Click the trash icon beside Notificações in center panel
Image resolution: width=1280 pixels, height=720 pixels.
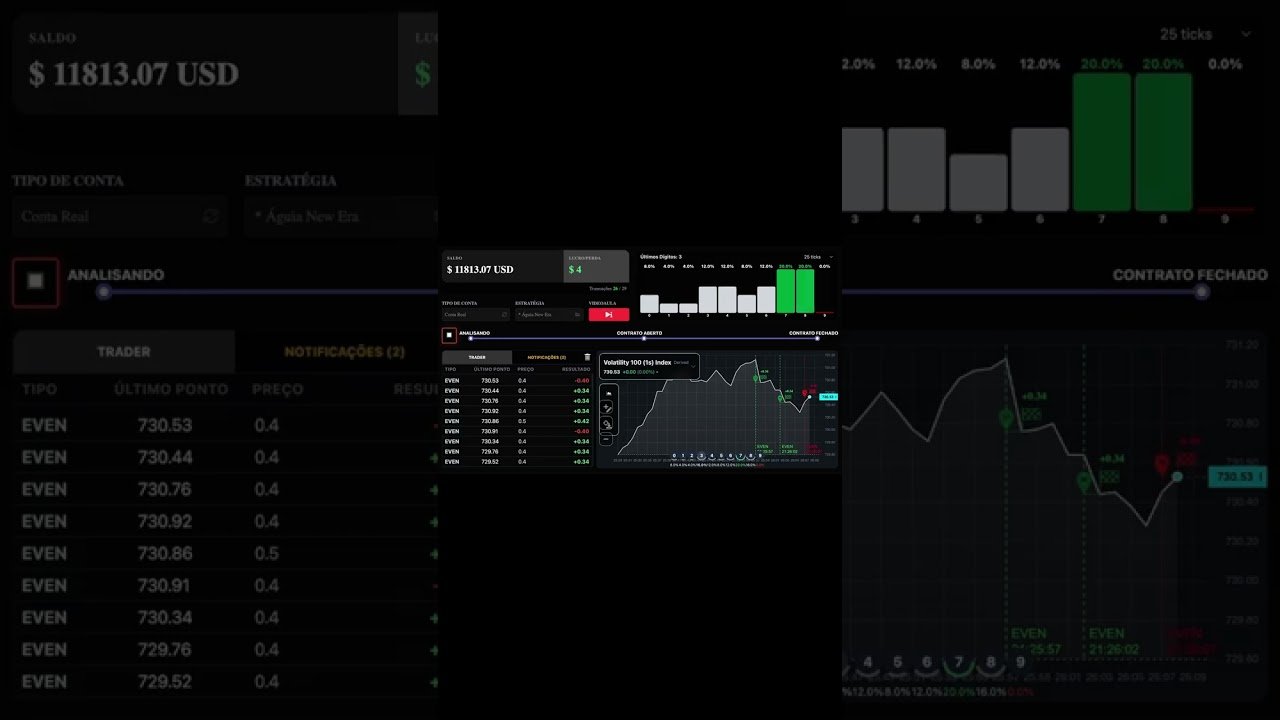pyautogui.click(x=587, y=357)
